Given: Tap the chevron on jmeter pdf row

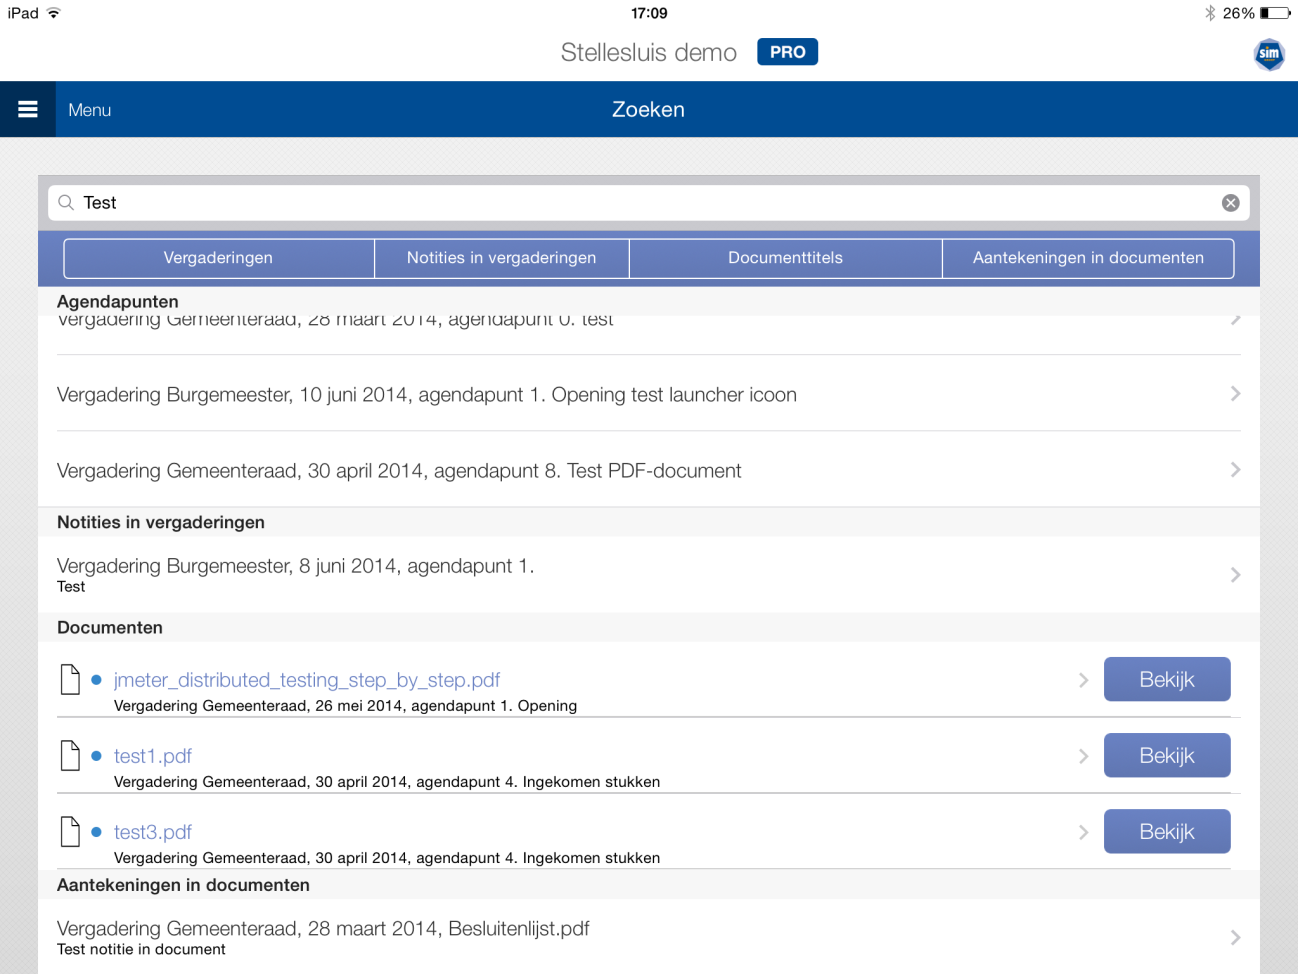Looking at the screenshot, I should [1083, 680].
